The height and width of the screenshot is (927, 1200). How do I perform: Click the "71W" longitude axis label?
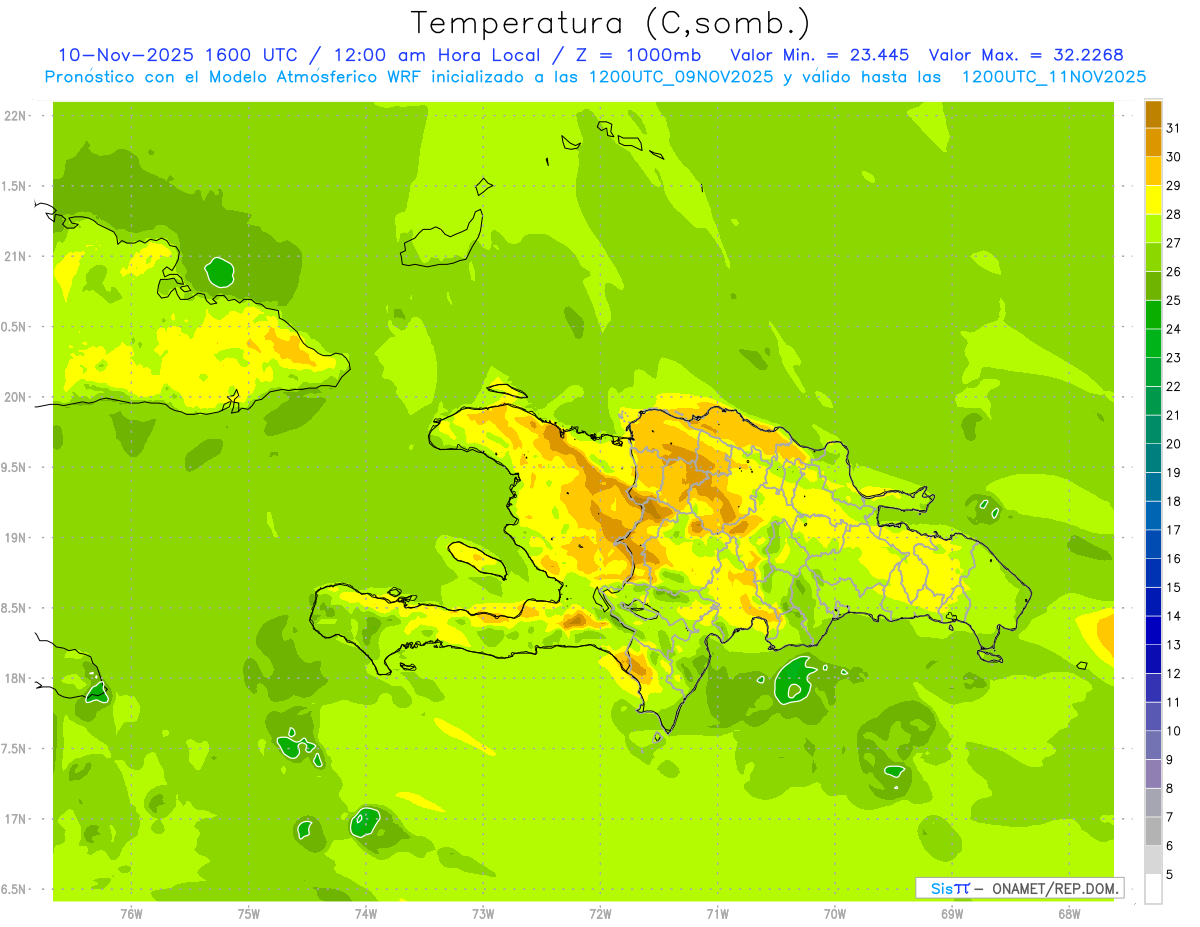[717, 913]
